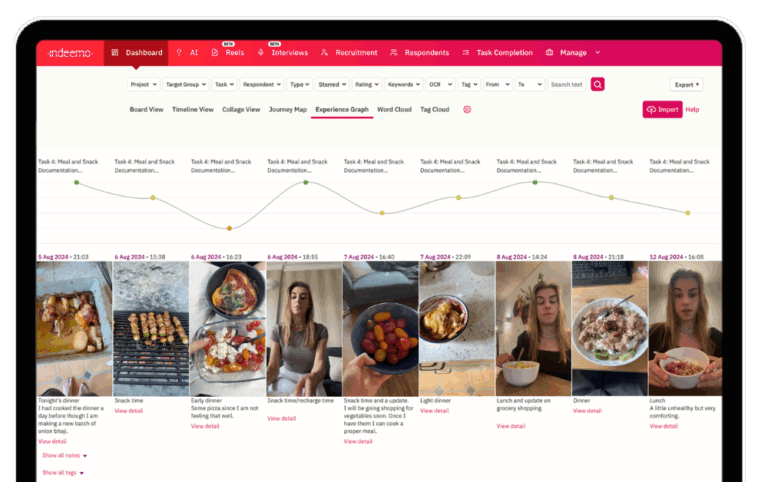Click the first green graph point
The width and height of the screenshot is (768, 482).
tap(76, 182)
